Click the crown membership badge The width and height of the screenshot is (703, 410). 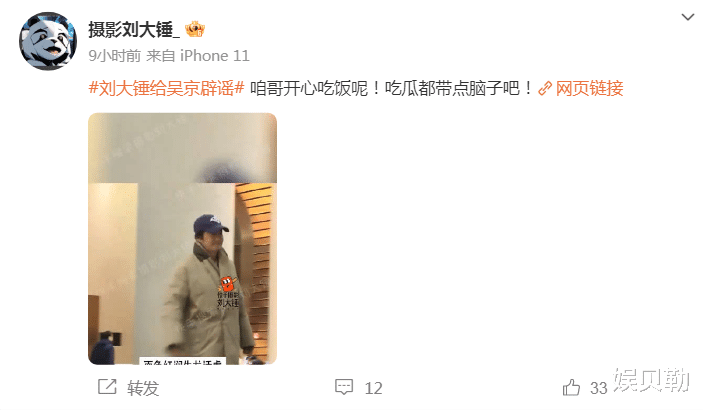[195, 29]
